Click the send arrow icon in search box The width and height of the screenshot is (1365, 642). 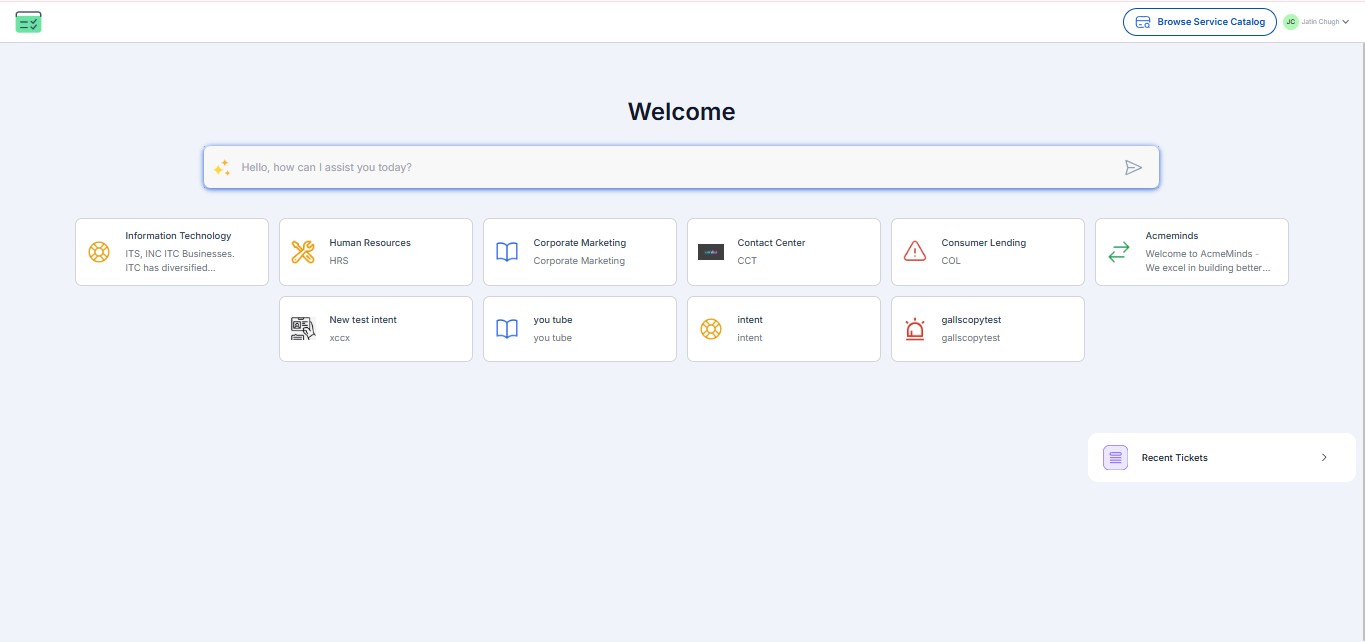click(1133, 167)
